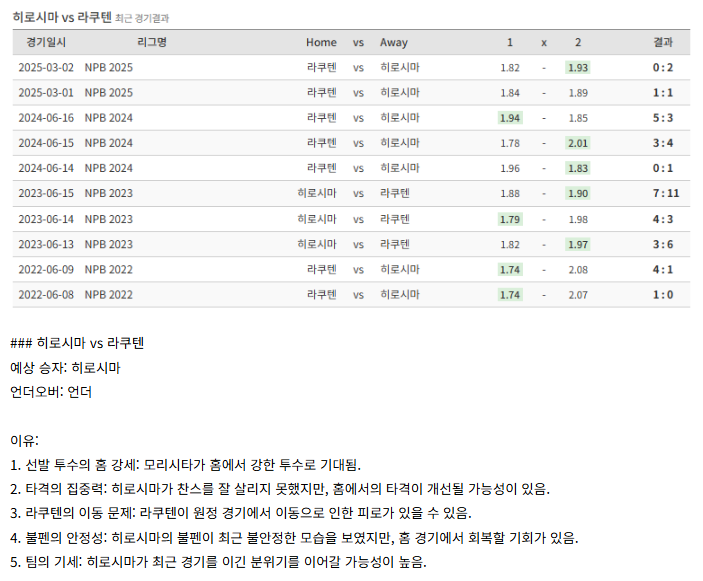Select the 1.84 odds value
This screenshot has height=581, width=703.
tap(510, 93)
